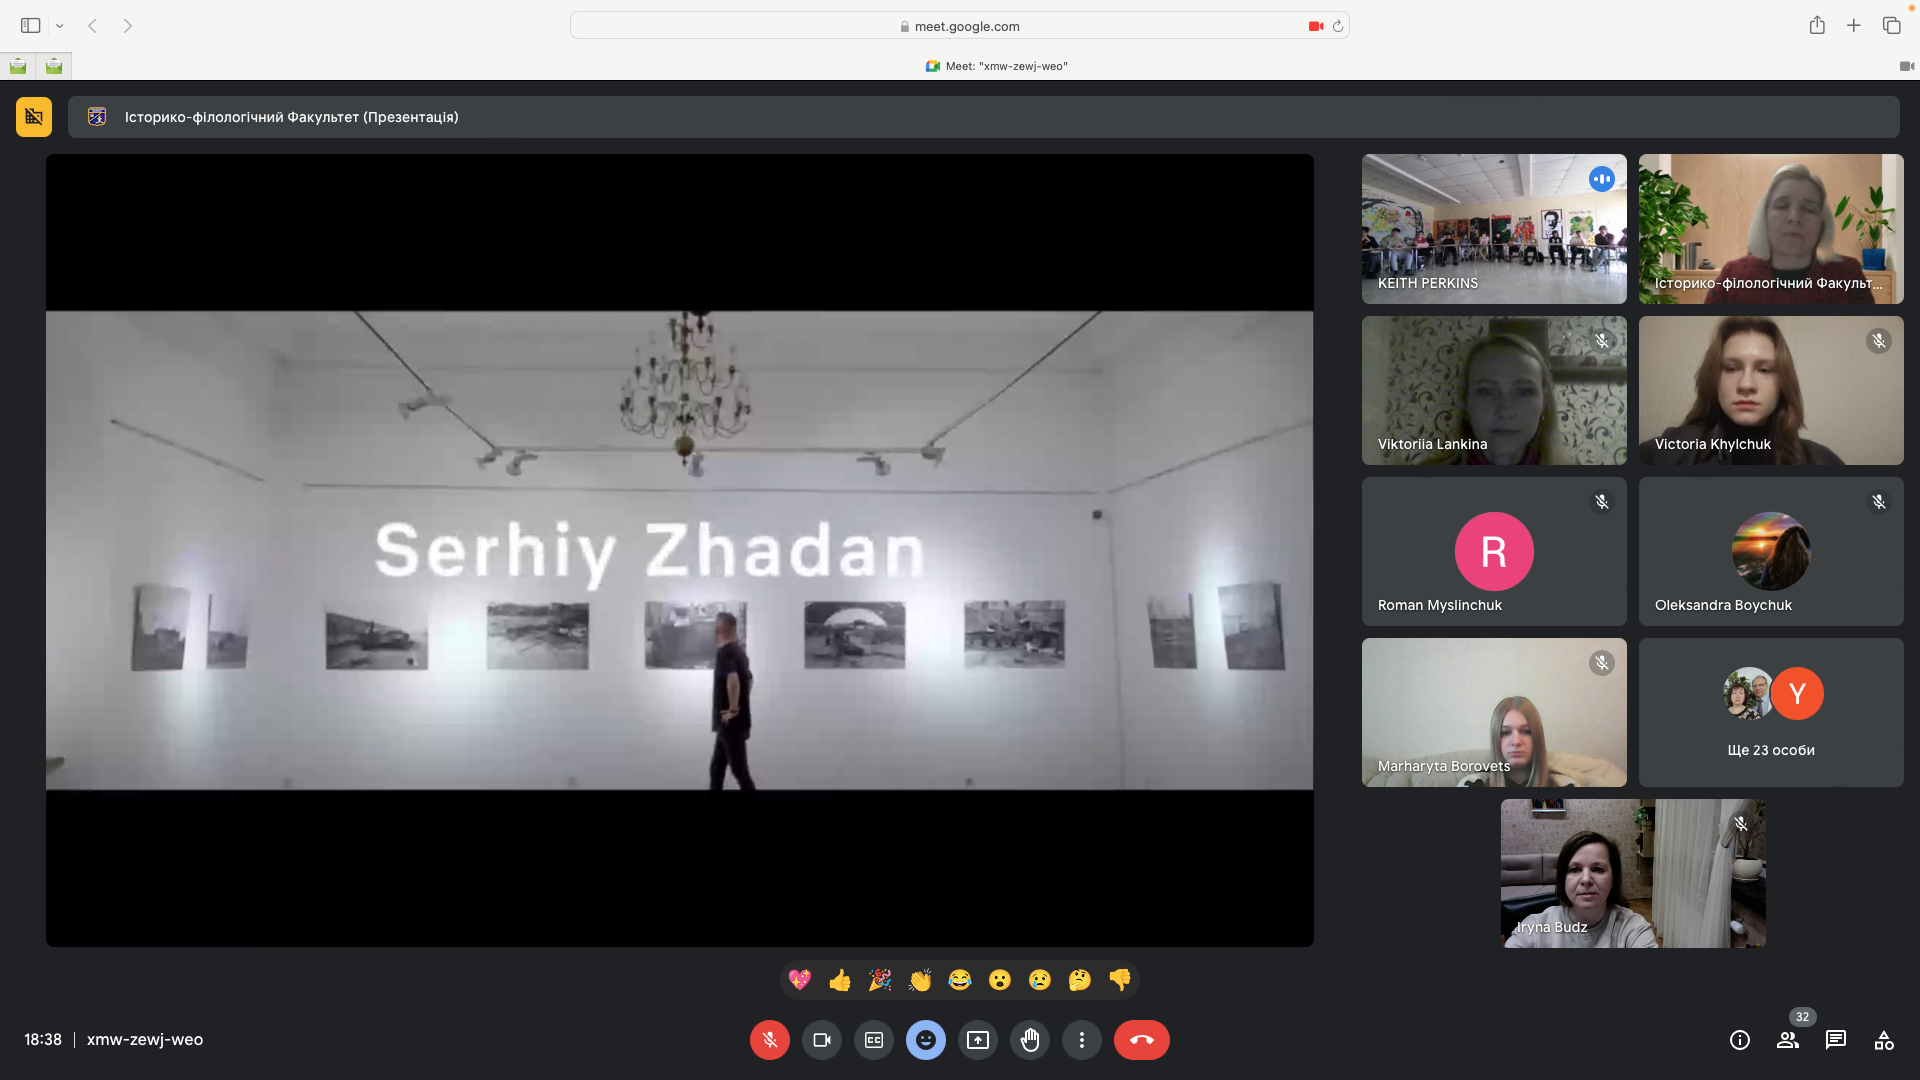This screenshot has width=1920, height=1080.
Task: Click the camera-in-use indicator in address bar
Action: pyautogui.click(x=1316, y=26)
